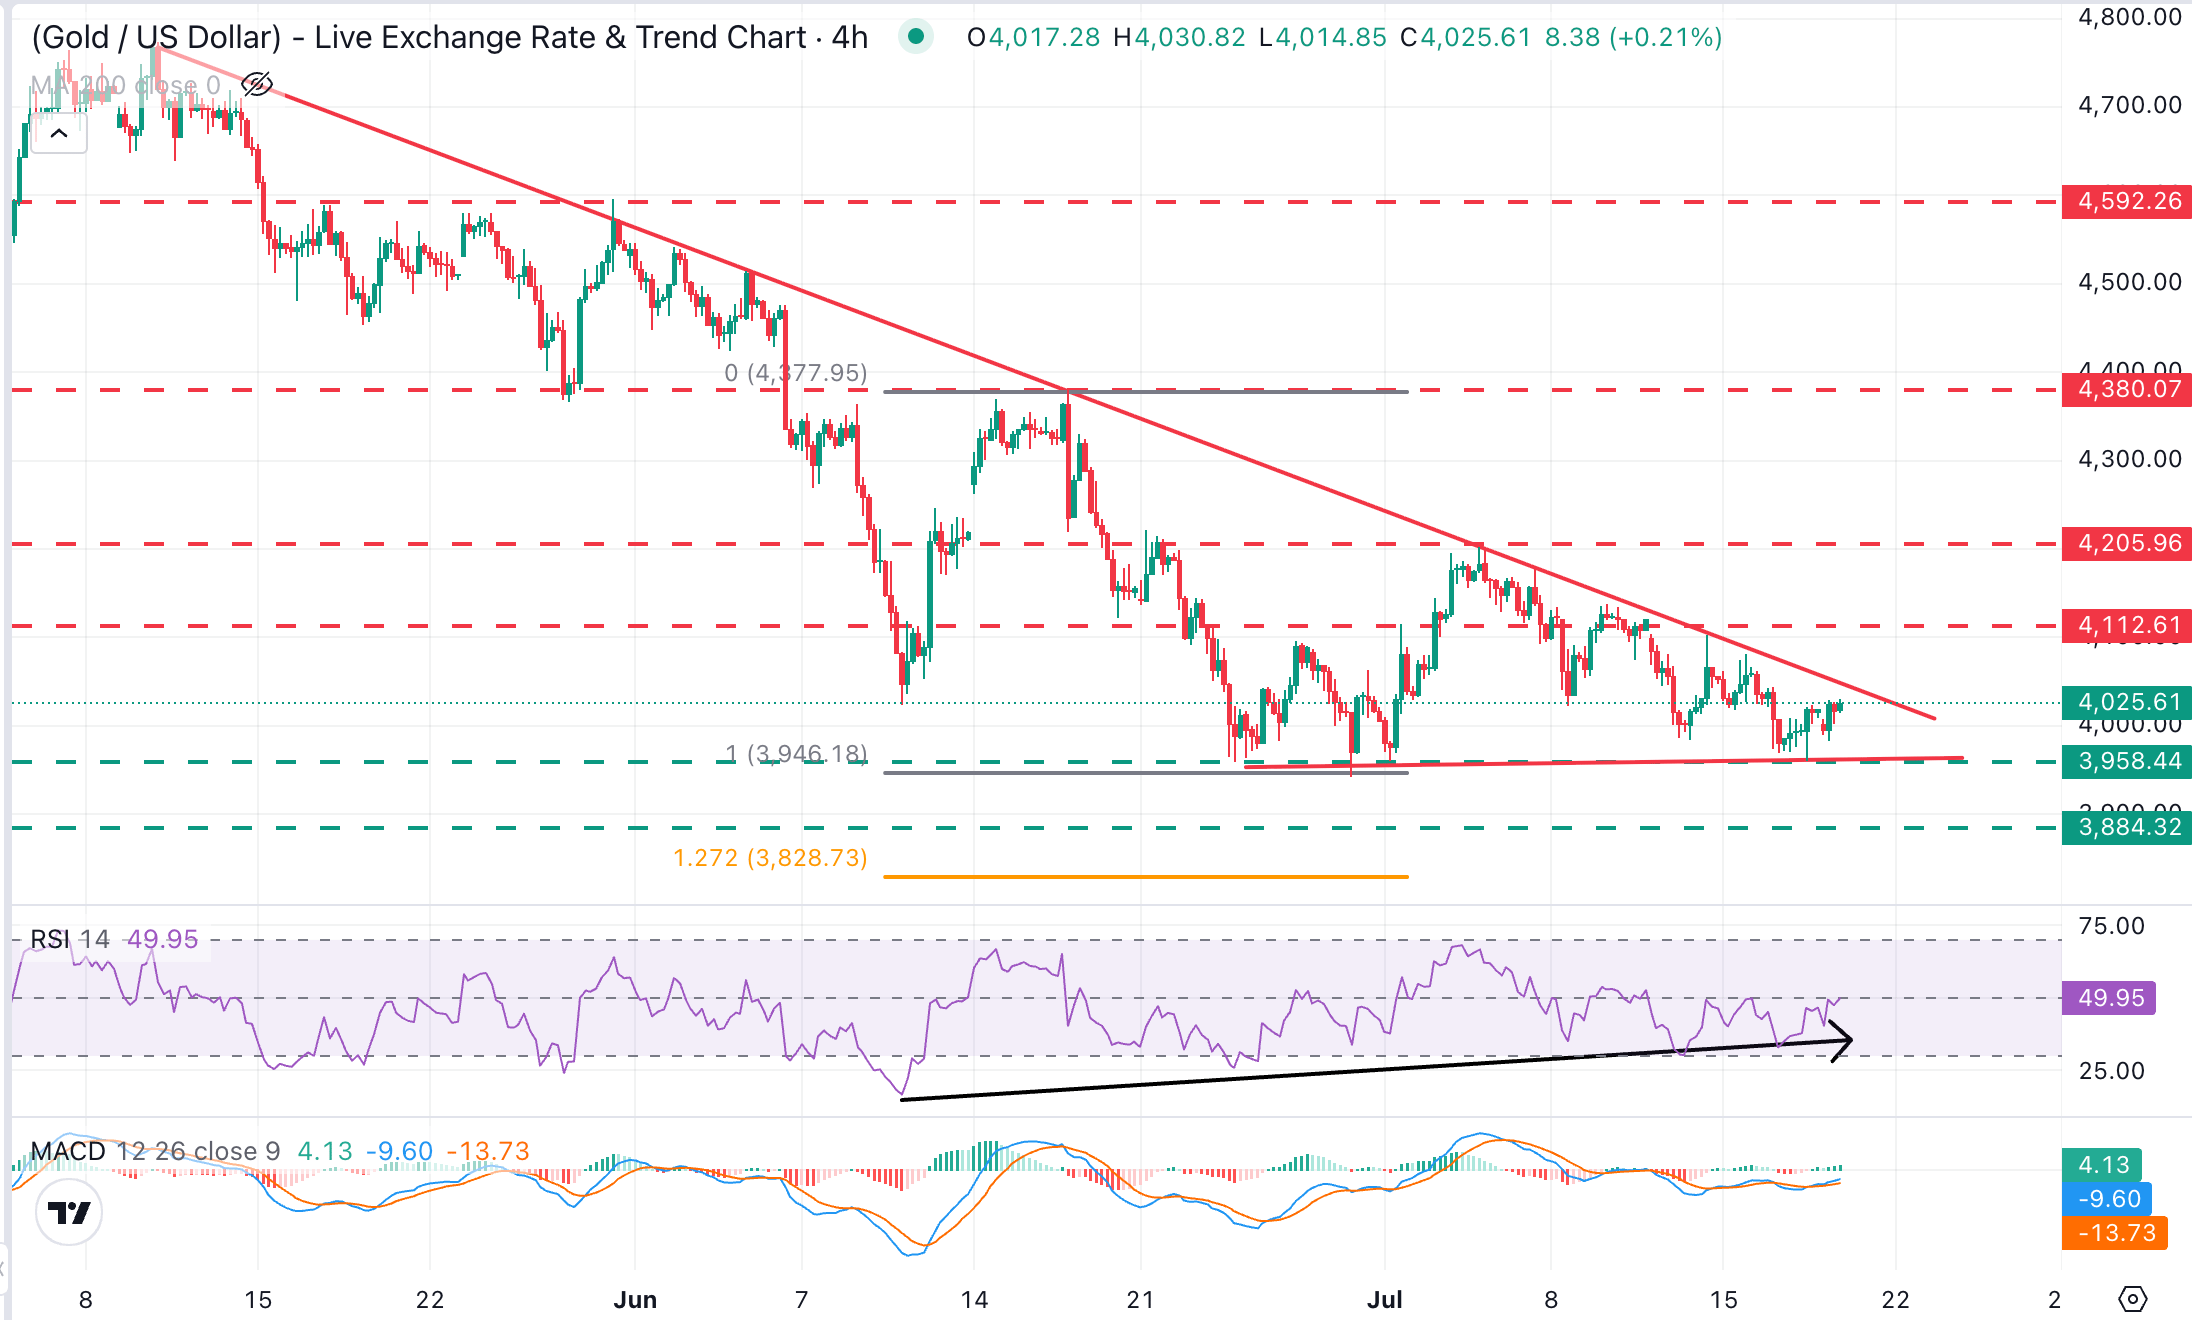Click the green market status dot
This screenshot has height=1320, width=2192.
[915, 38]
